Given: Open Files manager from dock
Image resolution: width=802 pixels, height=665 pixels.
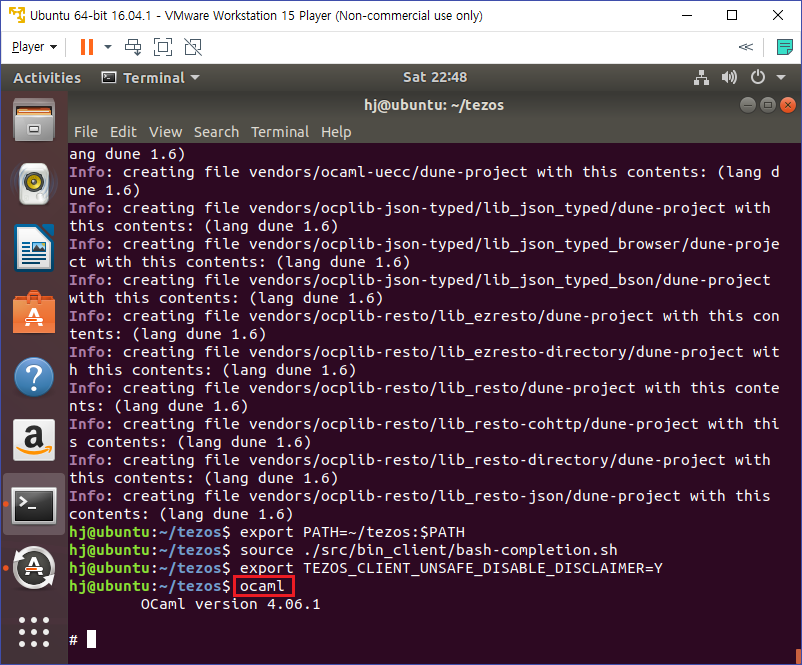Looking at the screenshot, I should [x=34, y=120].
